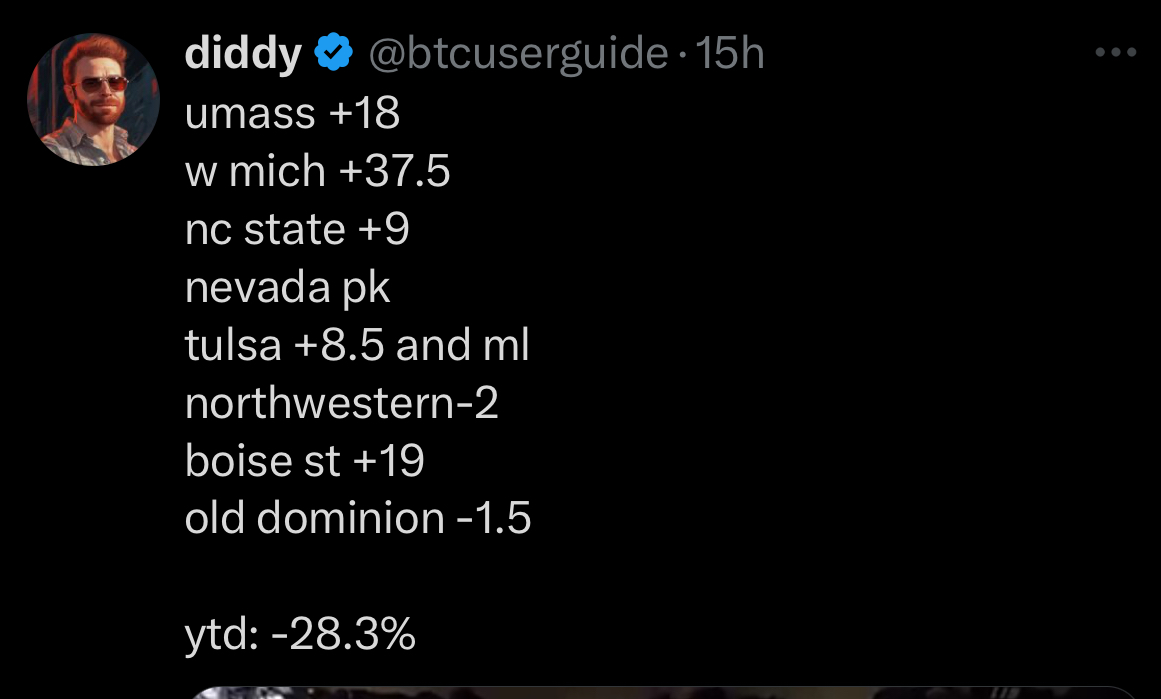The image size is (1161, 699).
Task: Open diddy's profile avatar picture
Action: click(x=93, y=99)
